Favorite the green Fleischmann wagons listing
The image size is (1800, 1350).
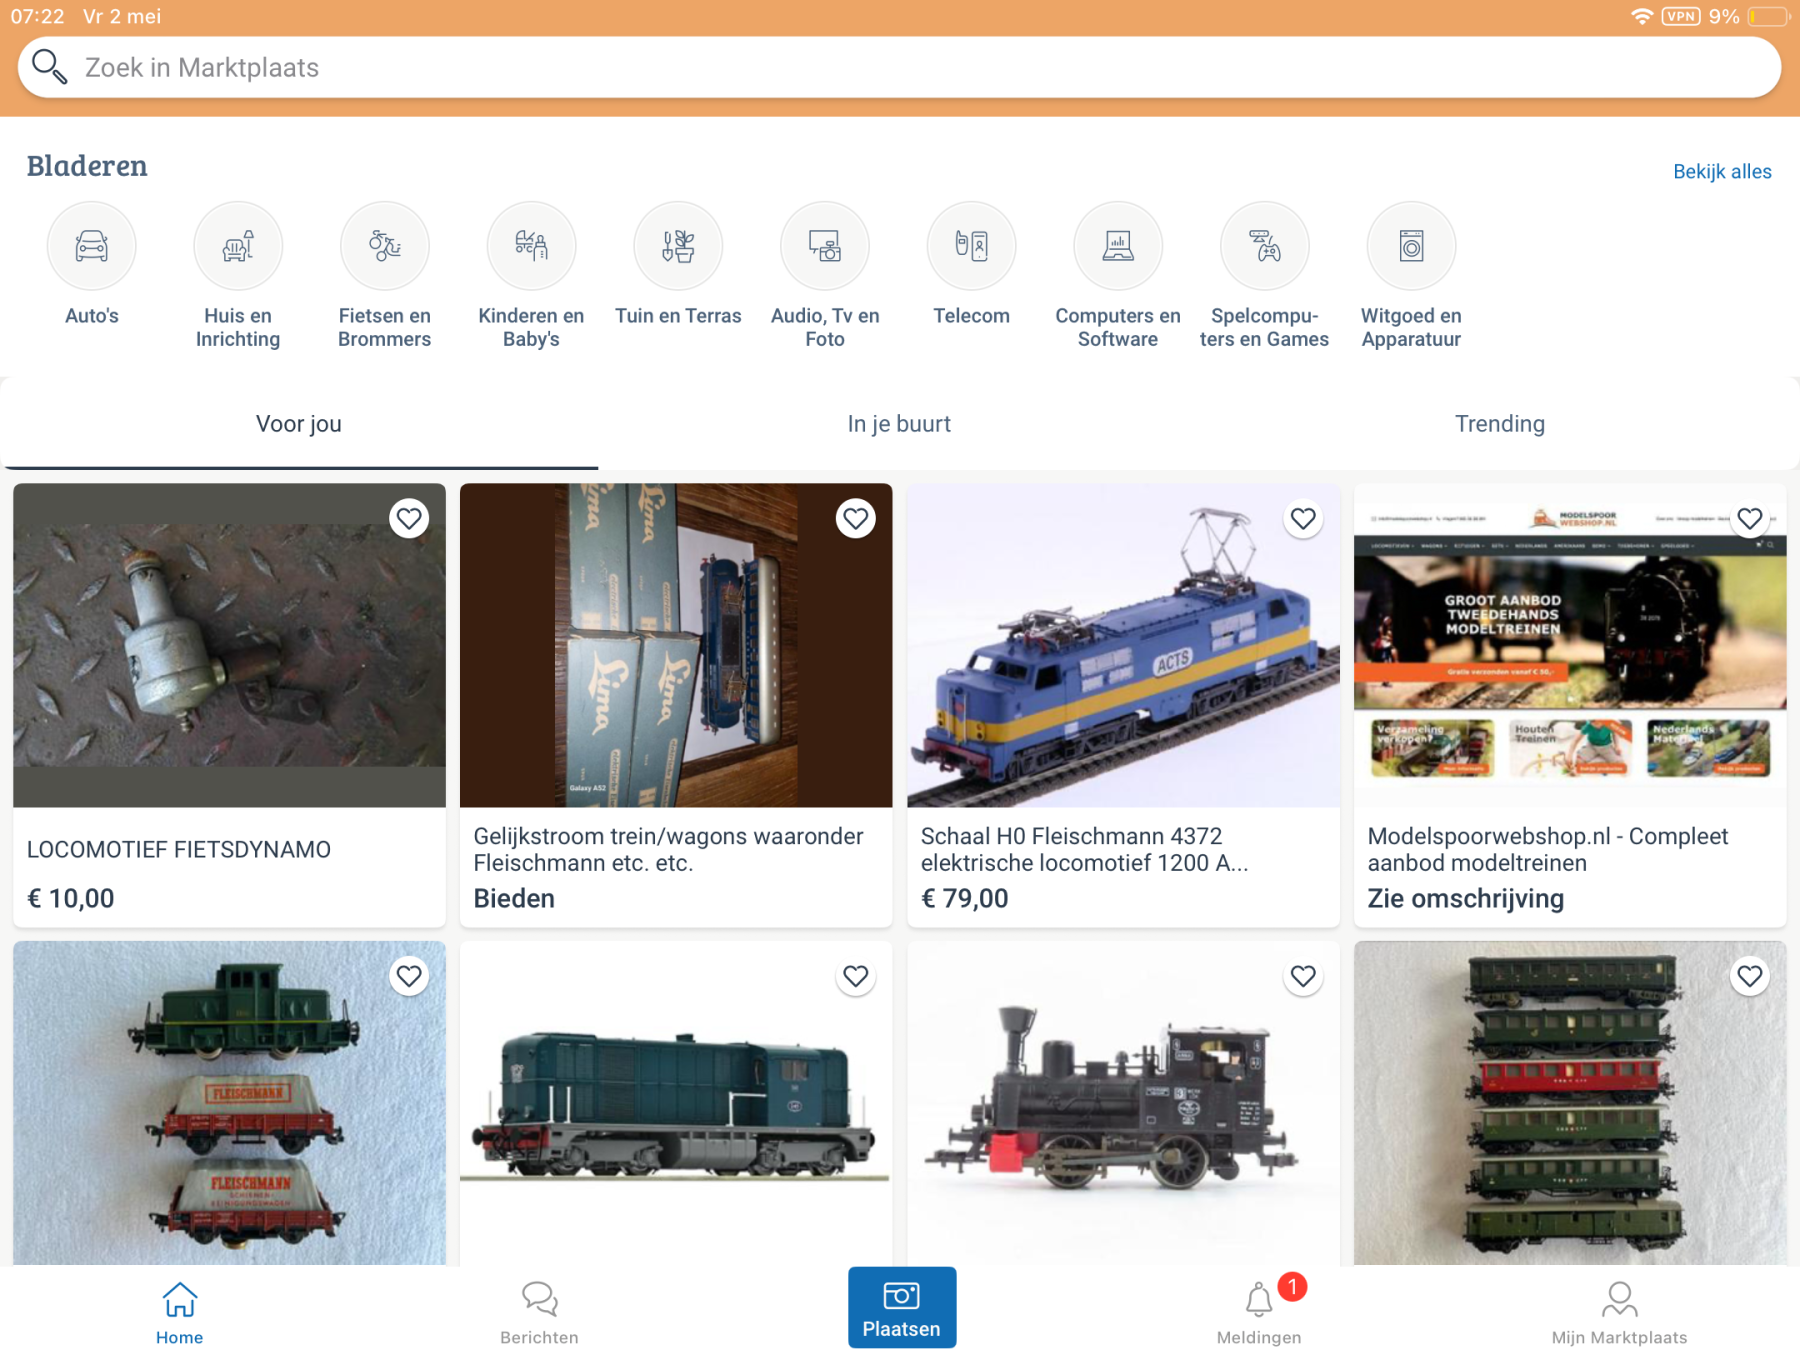[x=409, y=975]
